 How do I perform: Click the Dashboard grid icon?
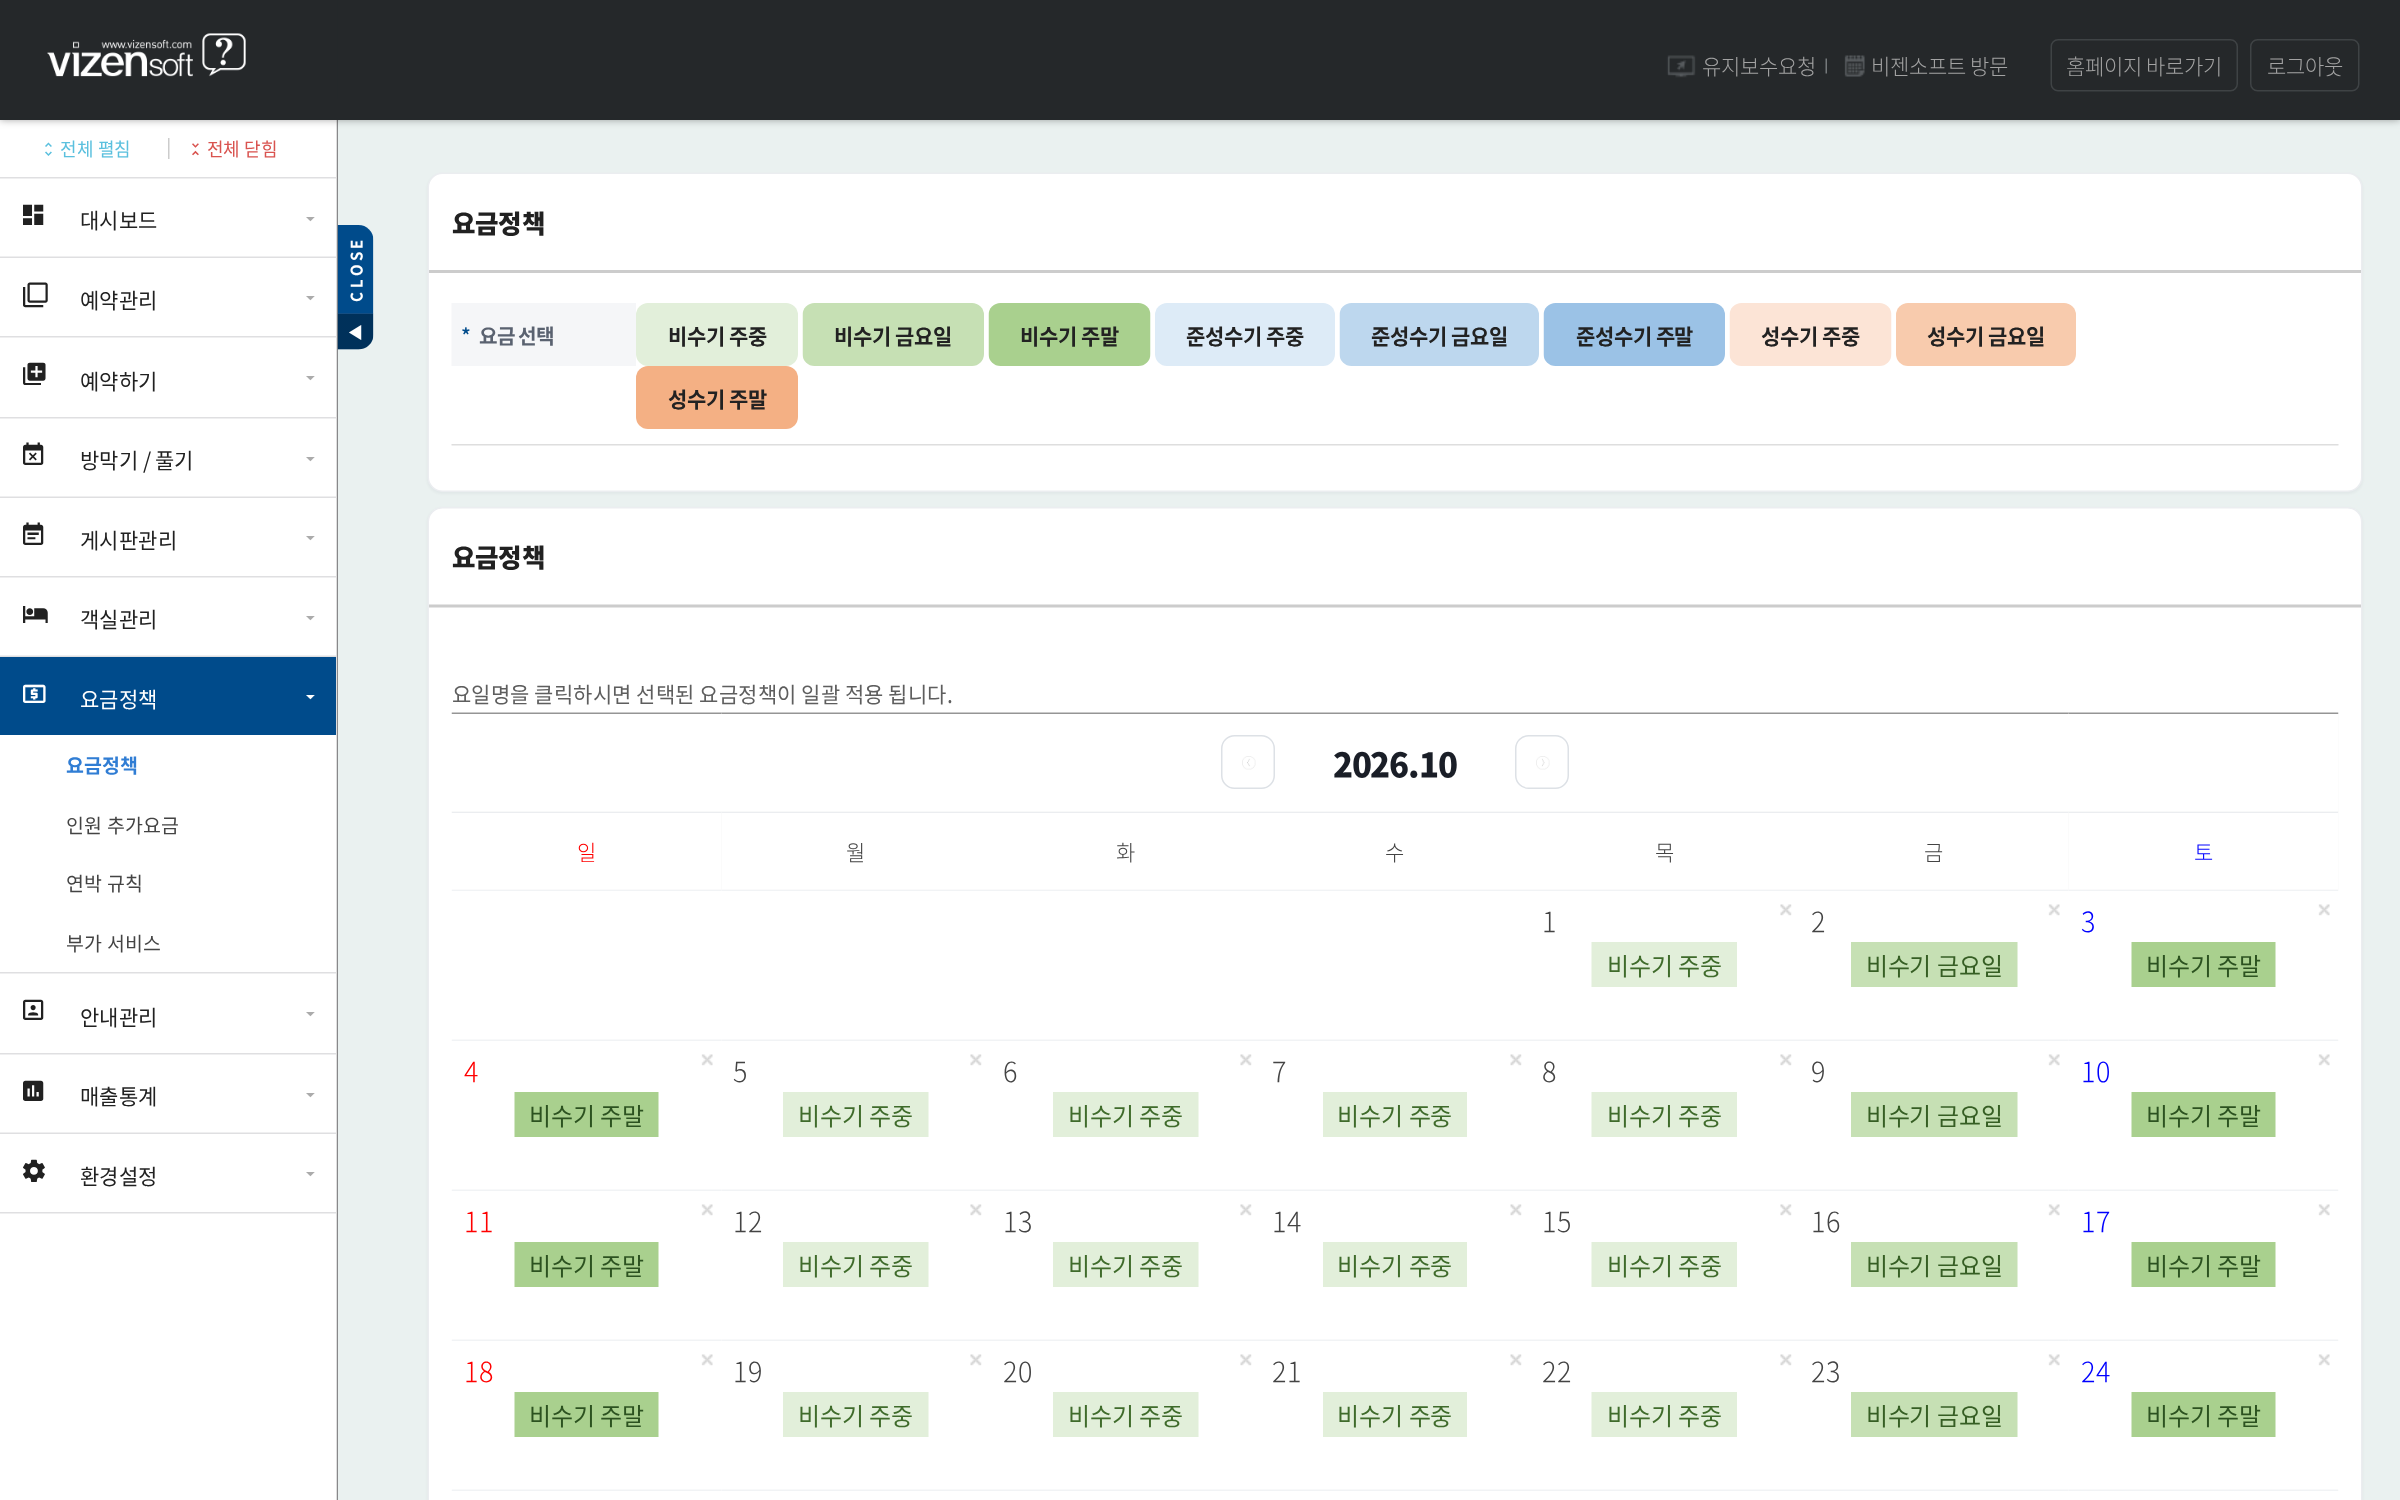pos(34,215)
